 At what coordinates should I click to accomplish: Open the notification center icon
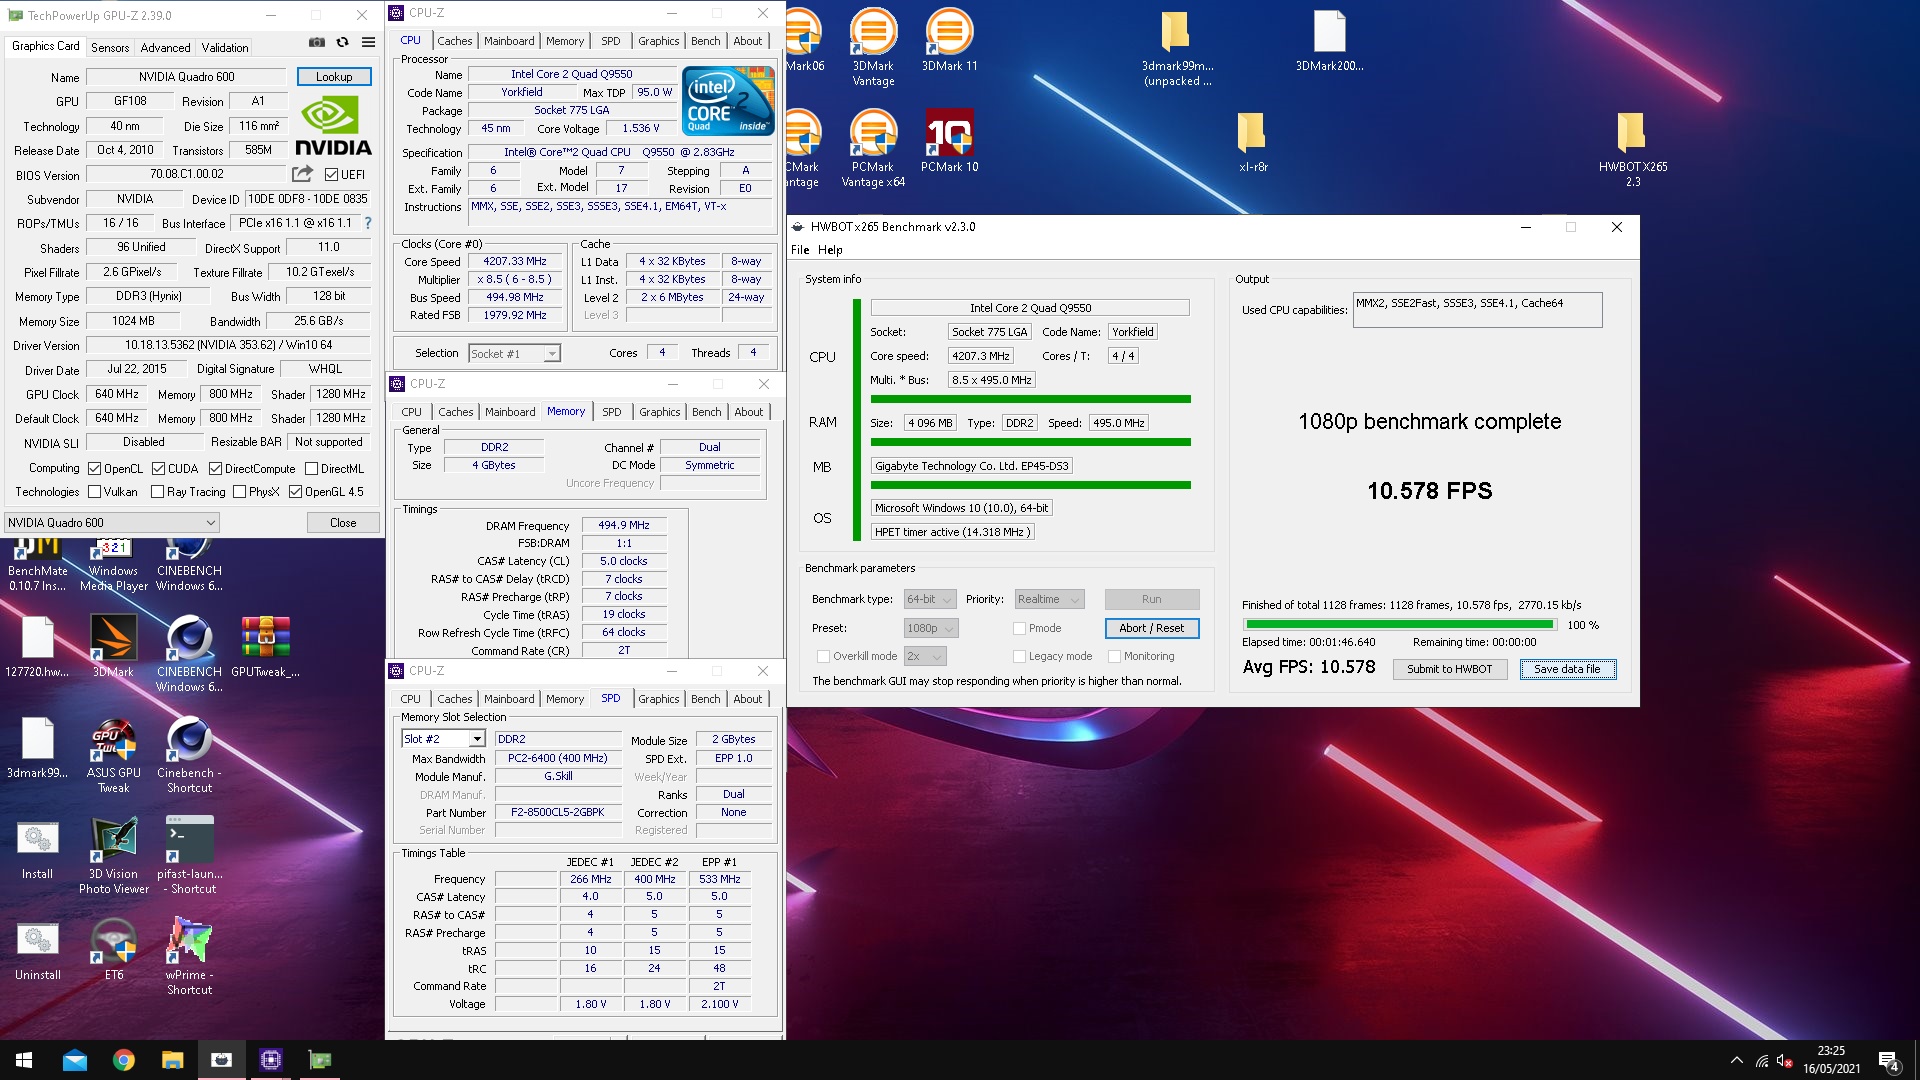pos(1889,1060)
